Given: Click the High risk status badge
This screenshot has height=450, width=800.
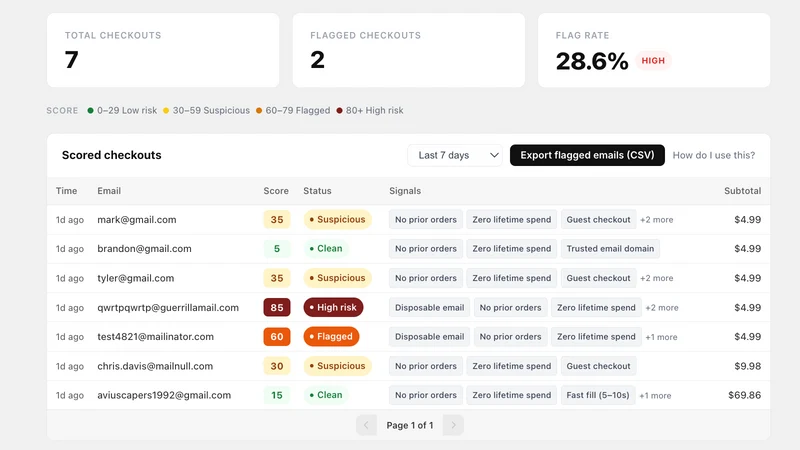Looking at the screenshot, I should pos(333,307).
